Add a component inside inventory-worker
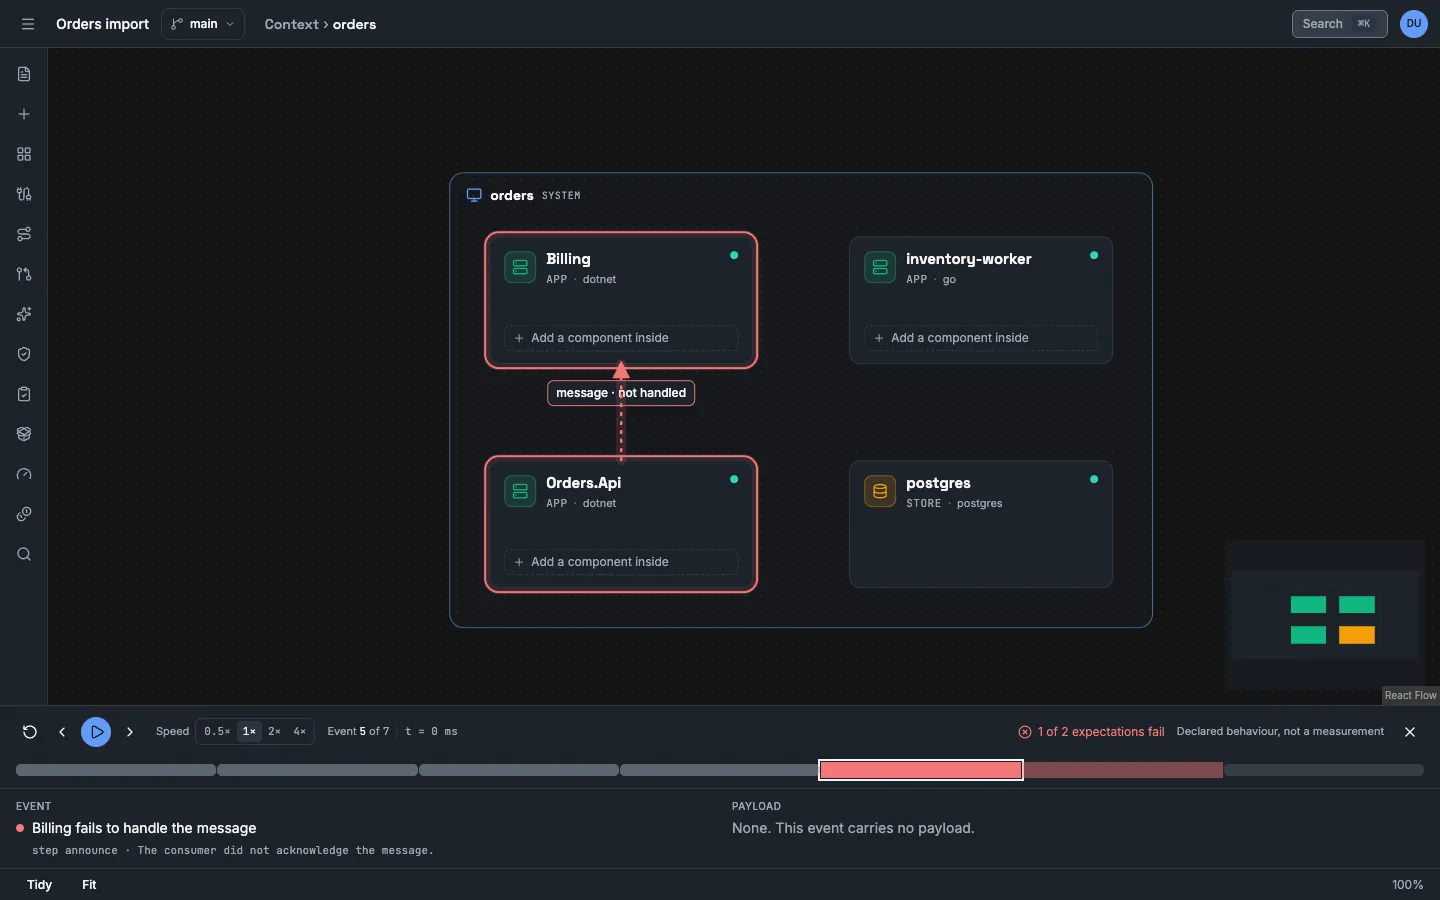This screenshot has width=1440, height=900. pyautogui.click(x=981, y=338)
